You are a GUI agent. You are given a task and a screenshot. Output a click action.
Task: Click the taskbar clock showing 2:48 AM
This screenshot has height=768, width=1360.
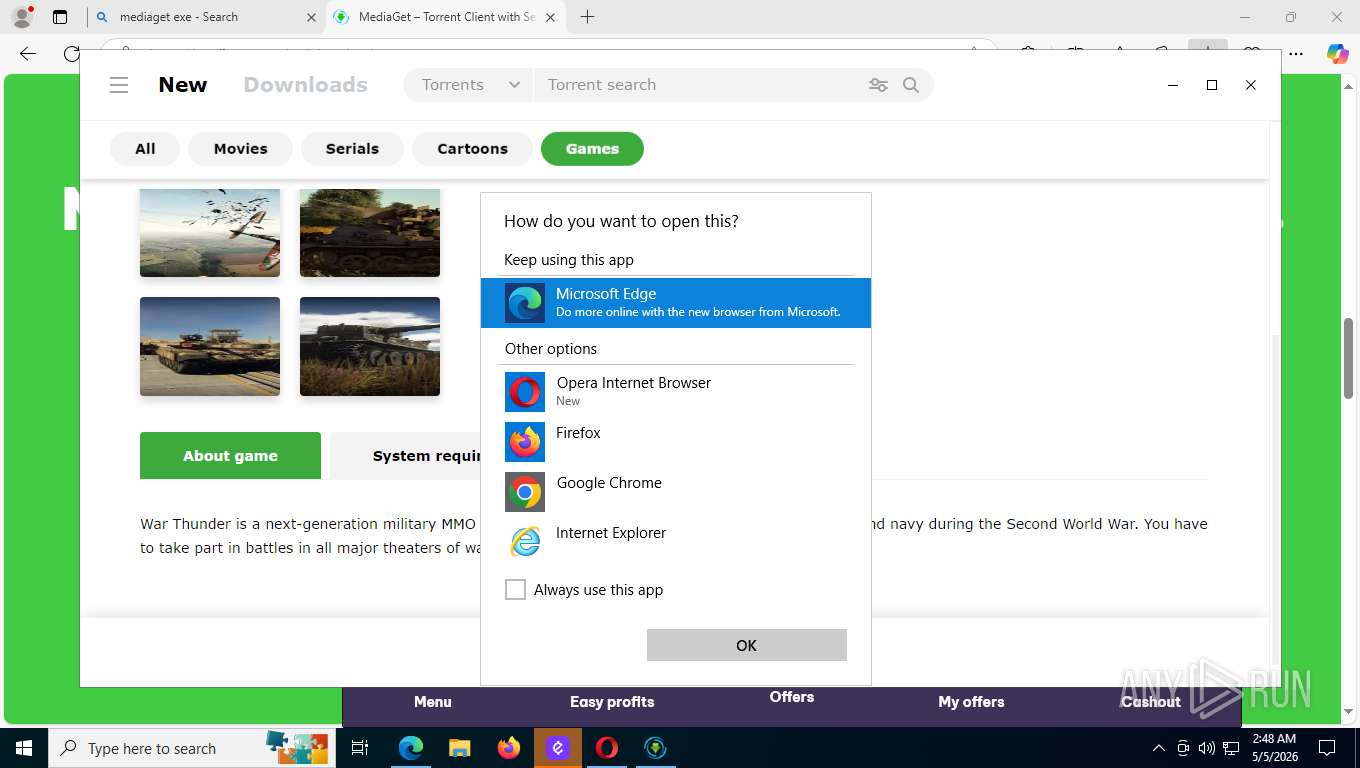(x=1274, y=748)
